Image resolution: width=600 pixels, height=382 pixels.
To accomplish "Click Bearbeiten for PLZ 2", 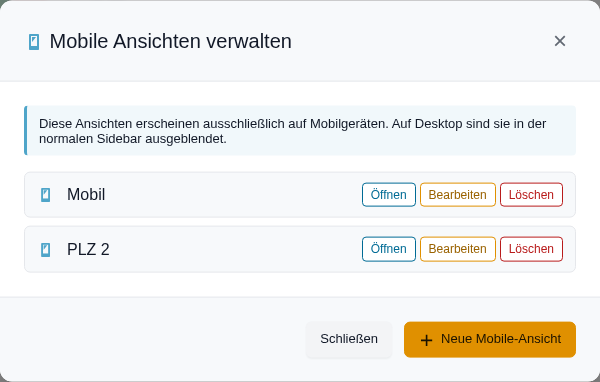I will tap(458, 249).
